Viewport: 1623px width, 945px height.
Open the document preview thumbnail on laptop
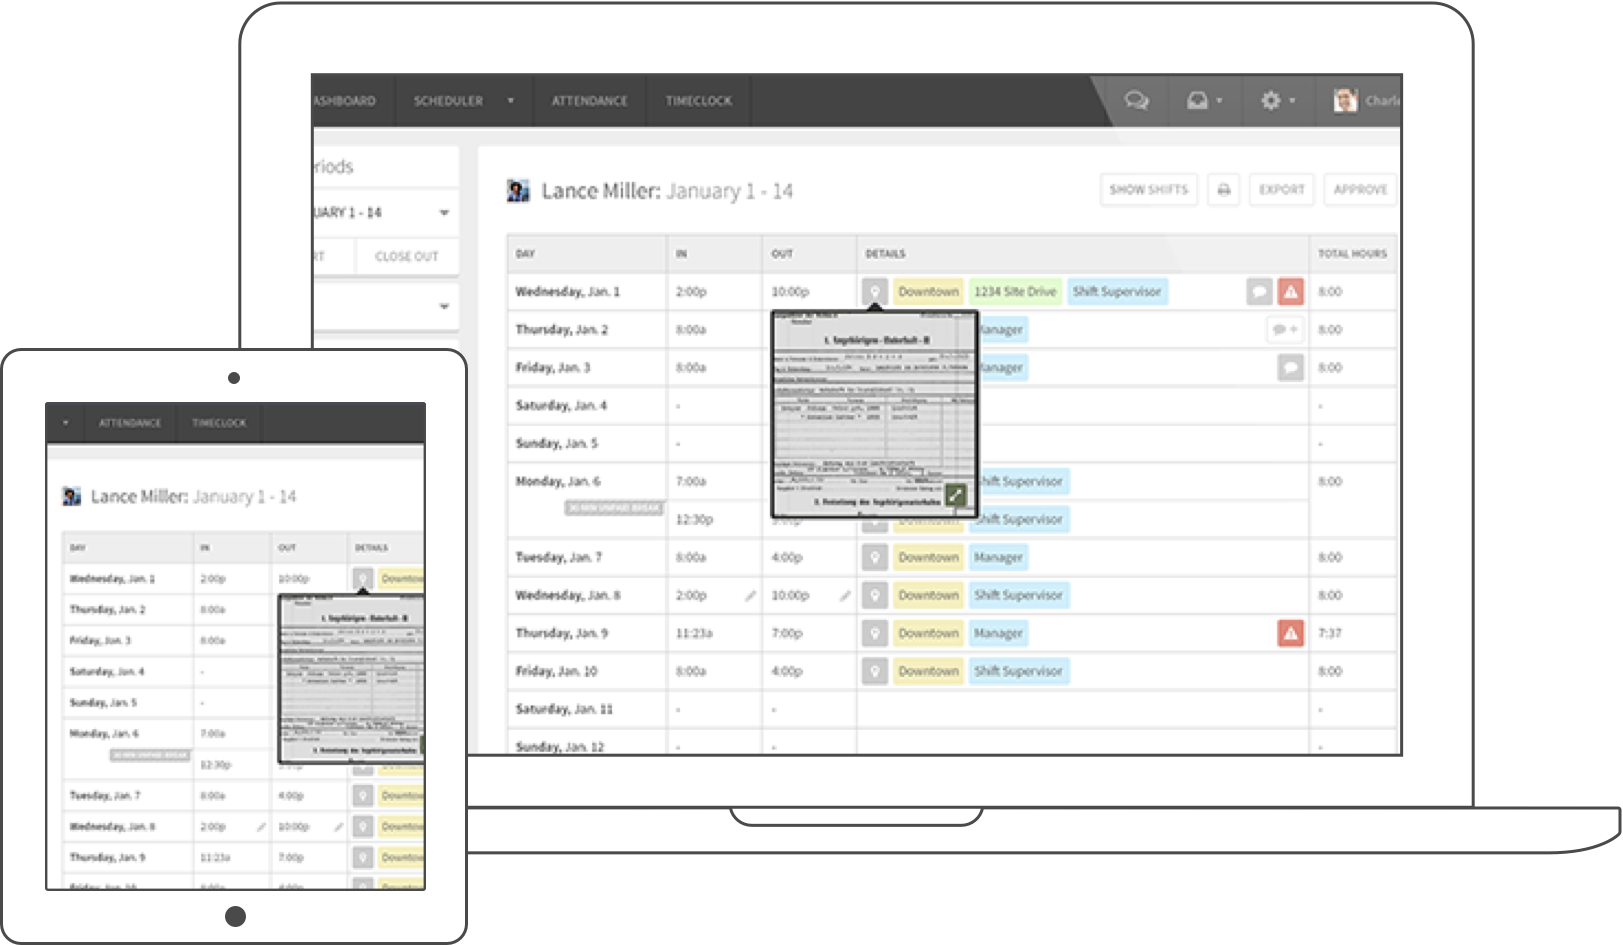point(874,413)
